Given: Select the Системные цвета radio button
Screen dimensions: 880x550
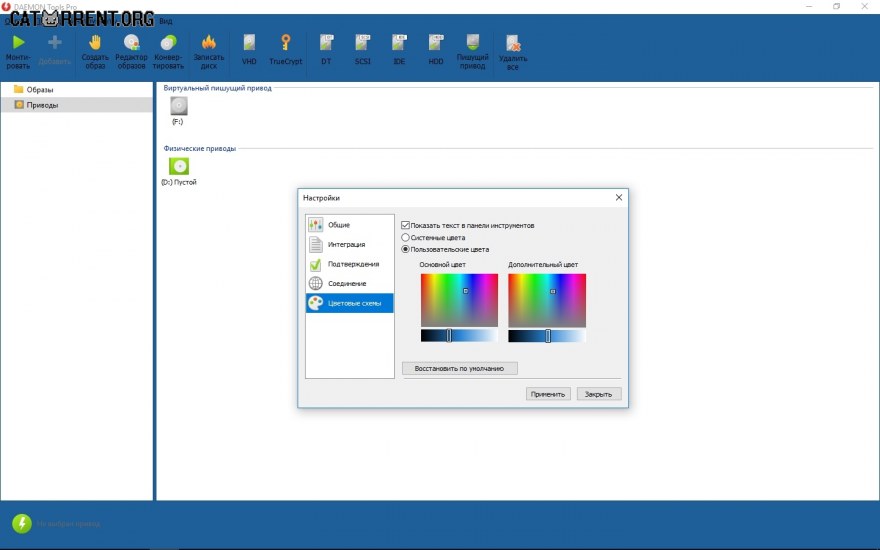Looking at the screenshot, I should [405, 237].
